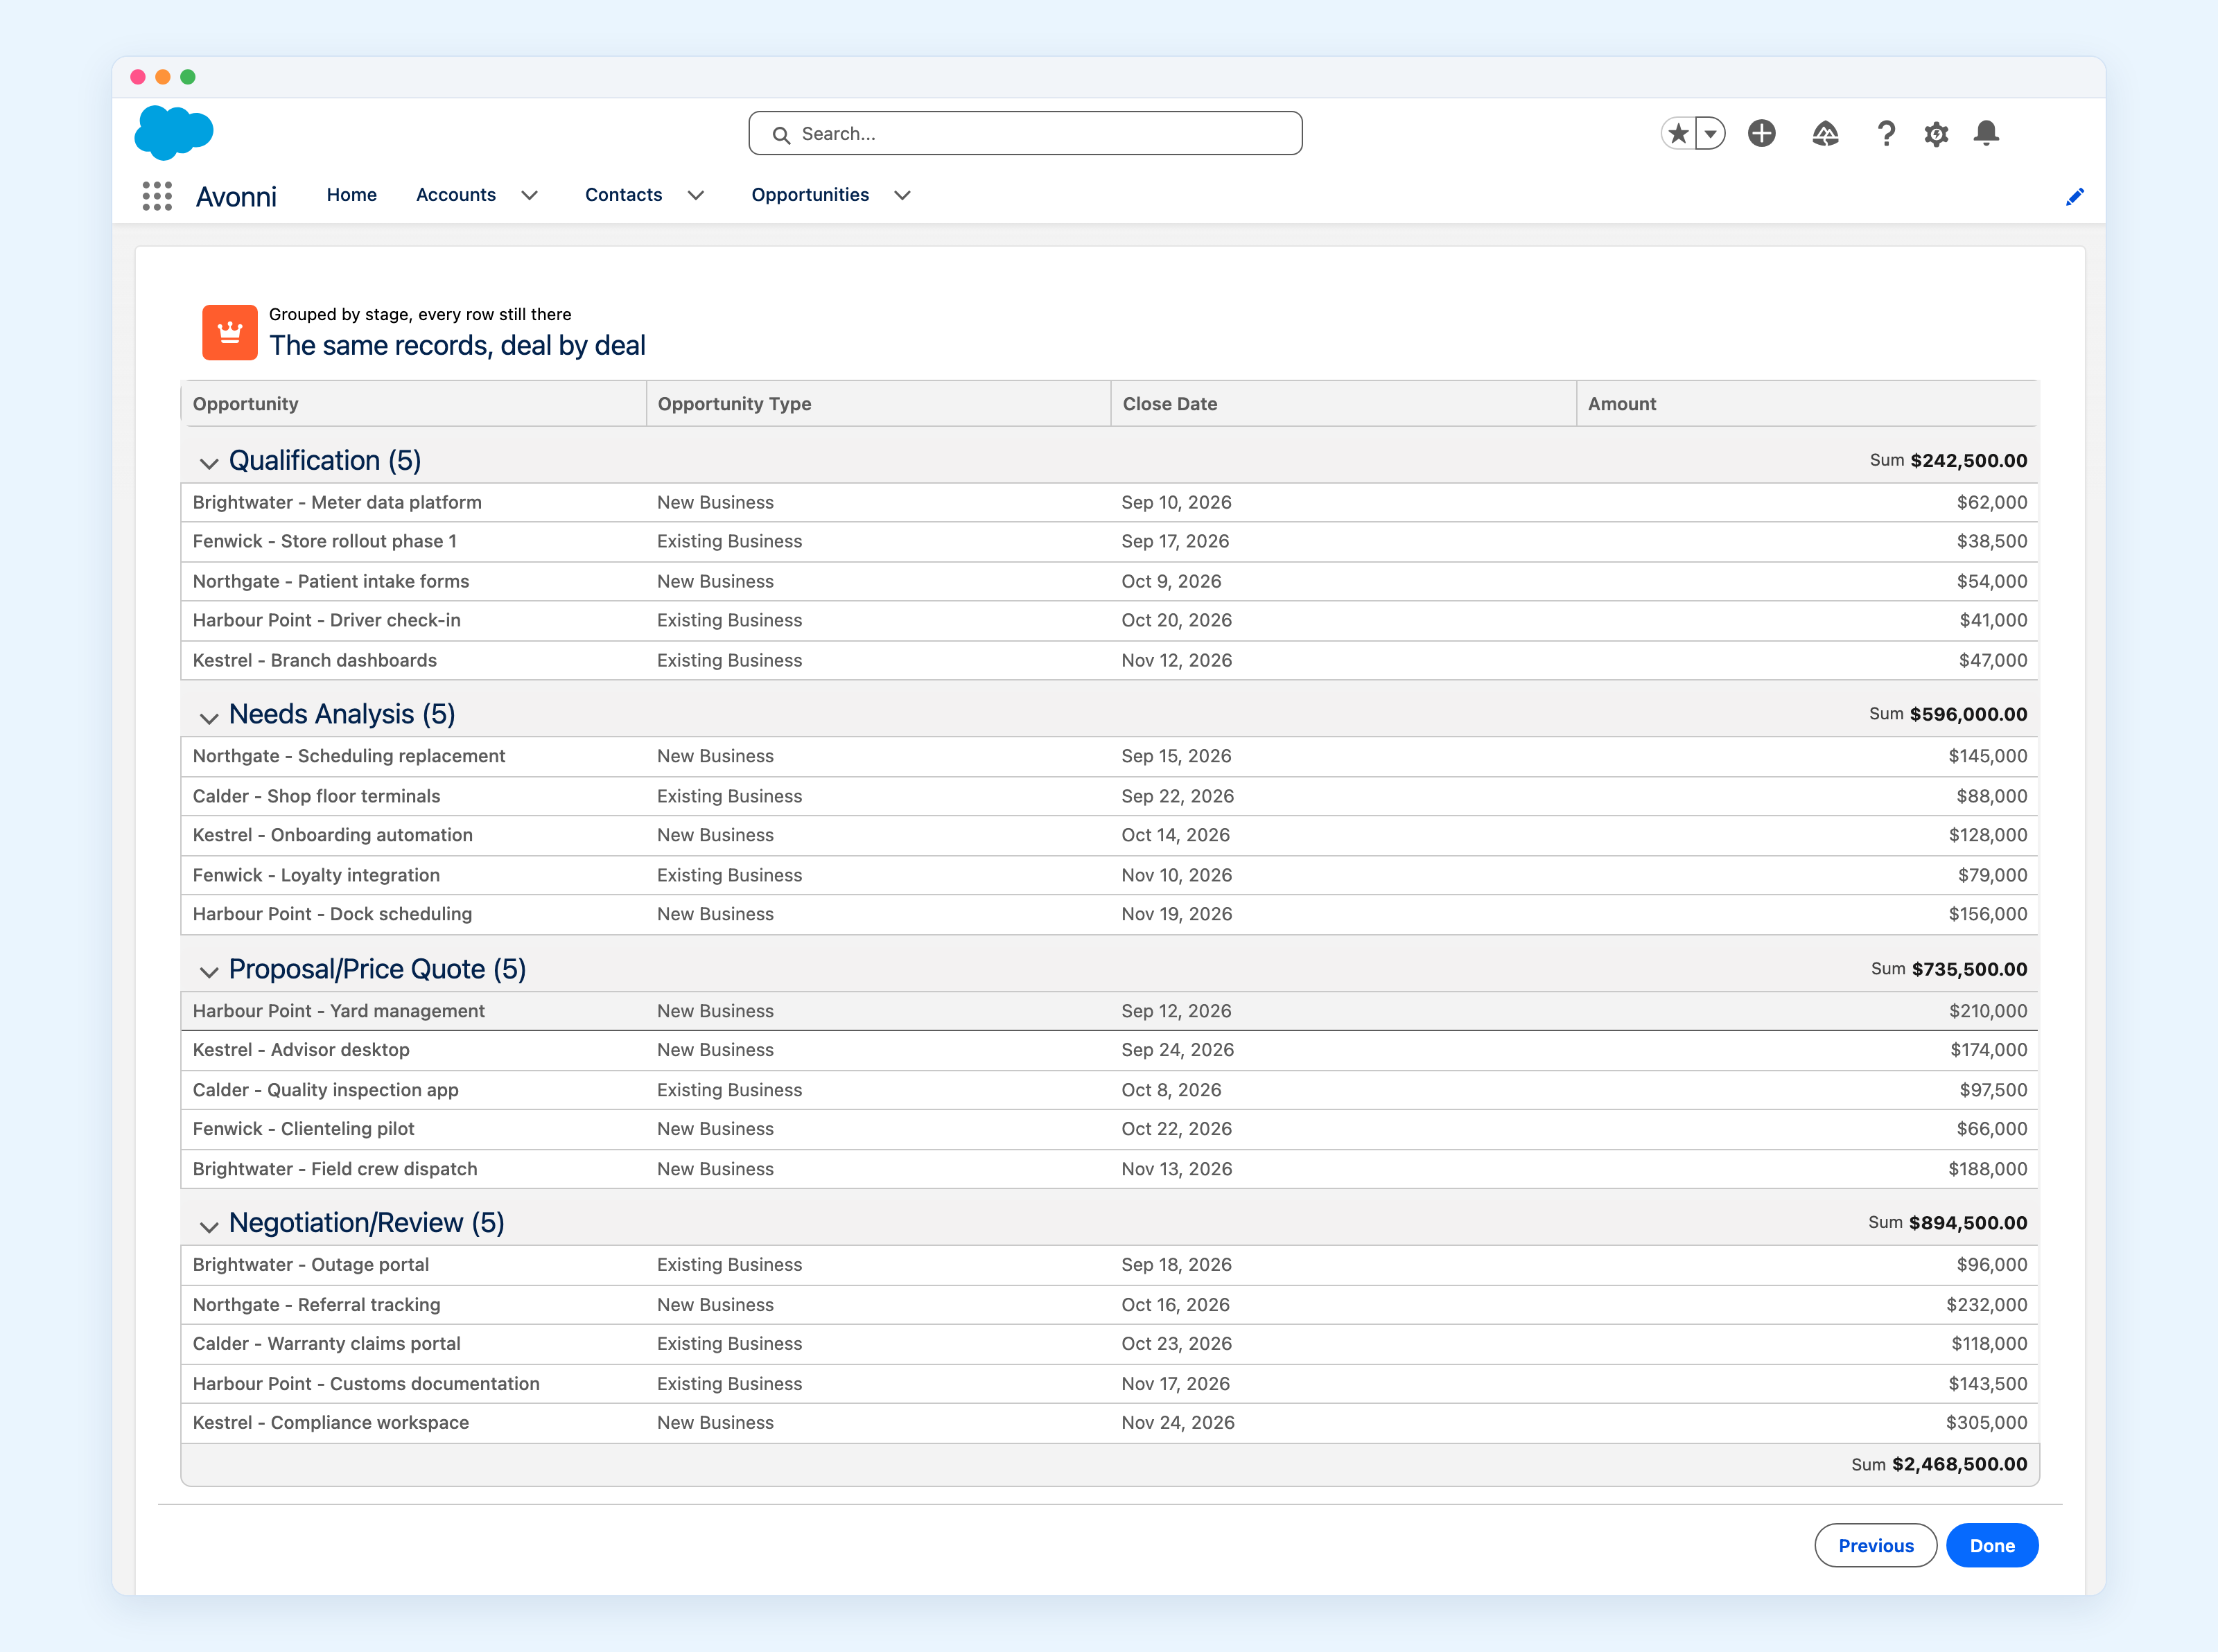Open the Setup gear icon

[x=1936, y=134]
